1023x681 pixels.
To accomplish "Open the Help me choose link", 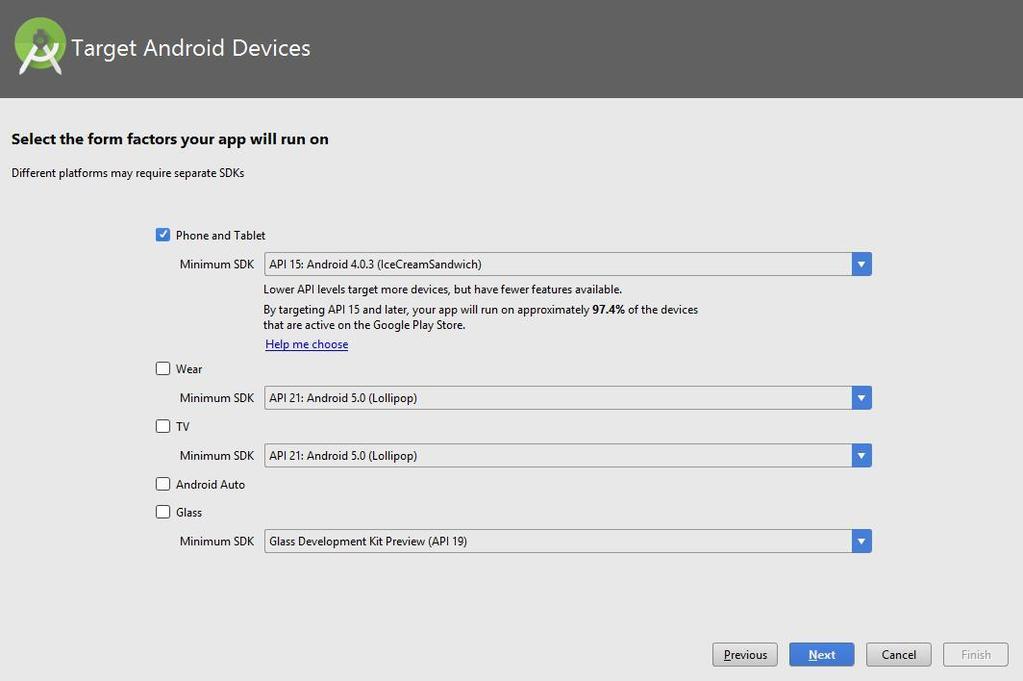I will coord(307,344).
